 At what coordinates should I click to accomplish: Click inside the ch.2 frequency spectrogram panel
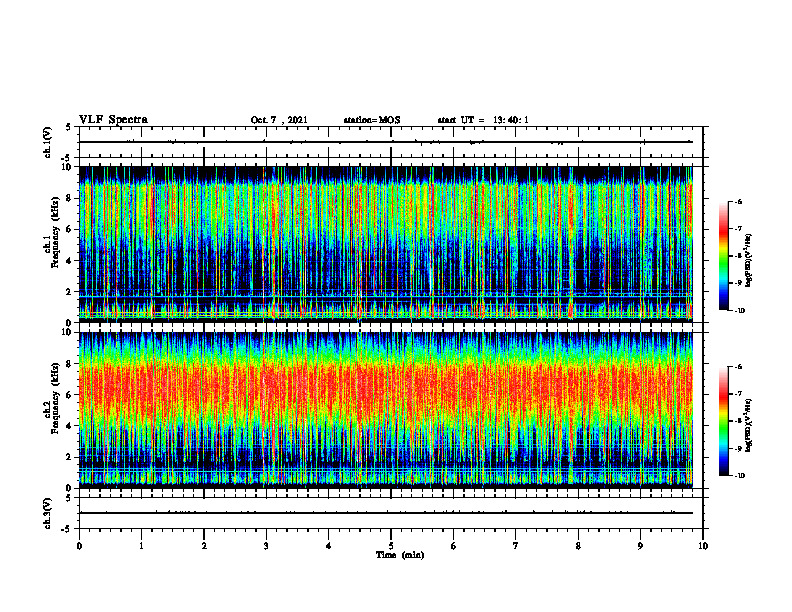pos(385,410)
